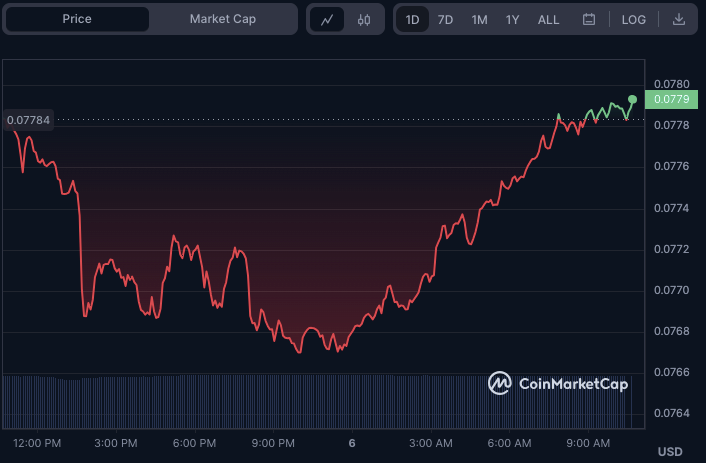Viewport: 706px width, 463px height.
Task: Click the 0.07784 opening price label
Action: tap(28, 120)
